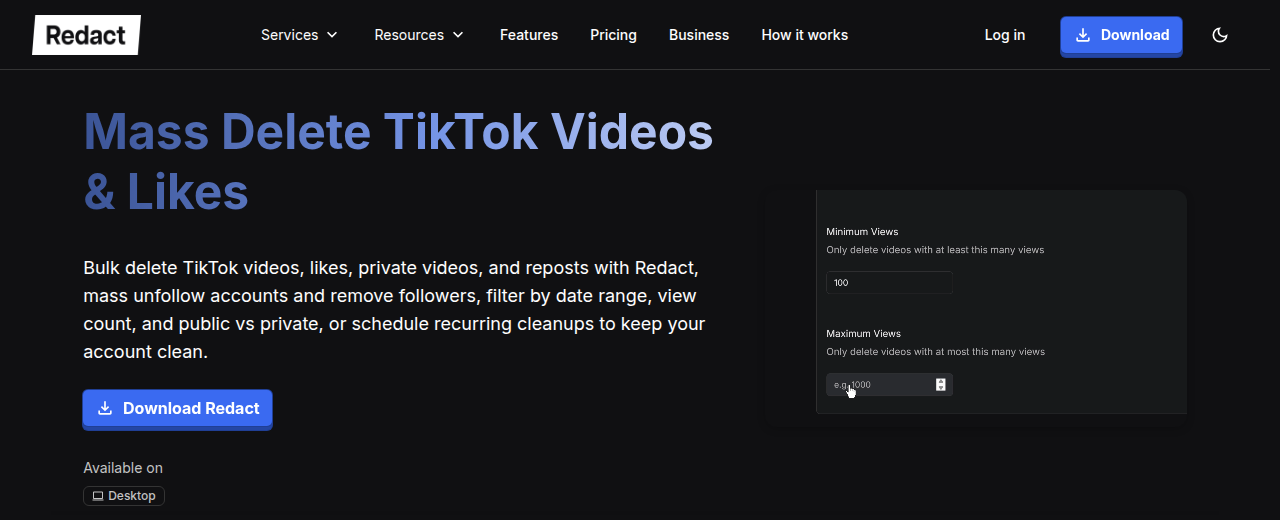
Task: Click the Download Redact button
Action: point(177,408)
